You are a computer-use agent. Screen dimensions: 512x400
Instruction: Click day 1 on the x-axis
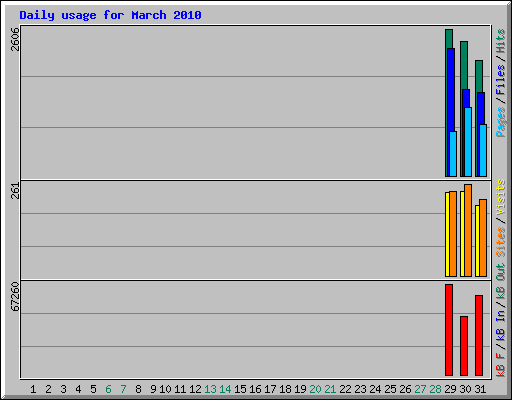(x=33, y=389)
